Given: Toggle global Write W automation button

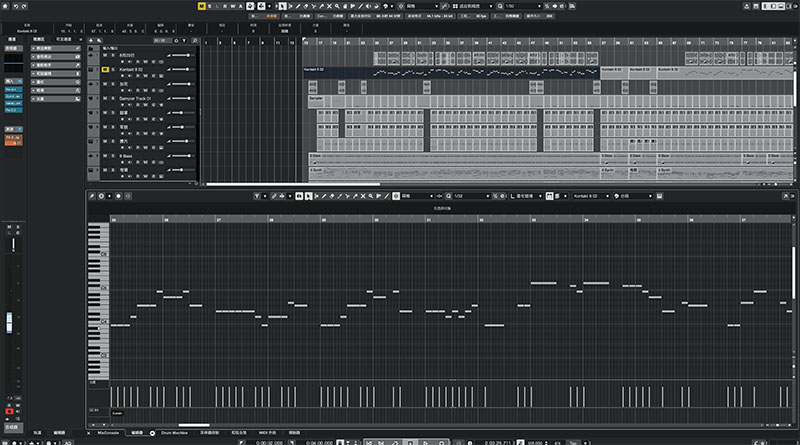Looking at the screenshot, I should pyautogui.click(x=233, y=6).
